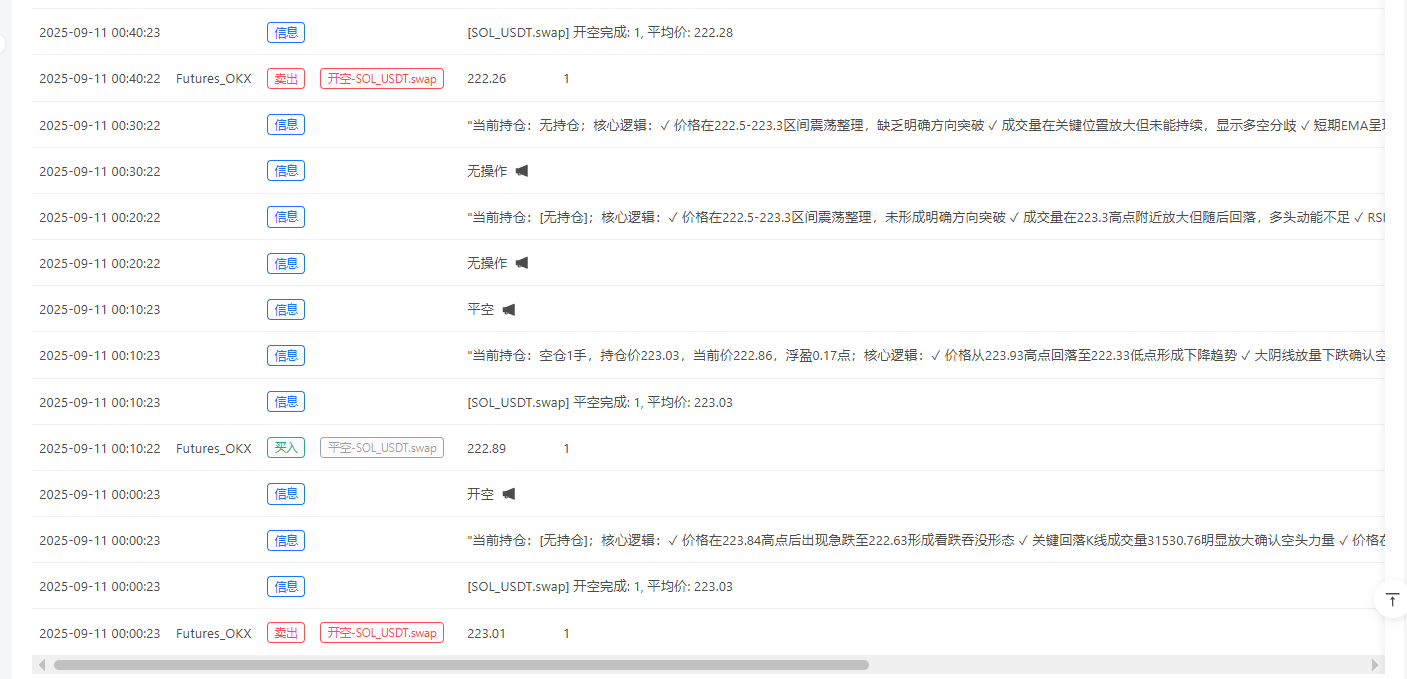The width and height of the screenshot is (1407, 679).
Task: Select the 平空-SOL_USDT.swap tag
Action: [381, 447]
